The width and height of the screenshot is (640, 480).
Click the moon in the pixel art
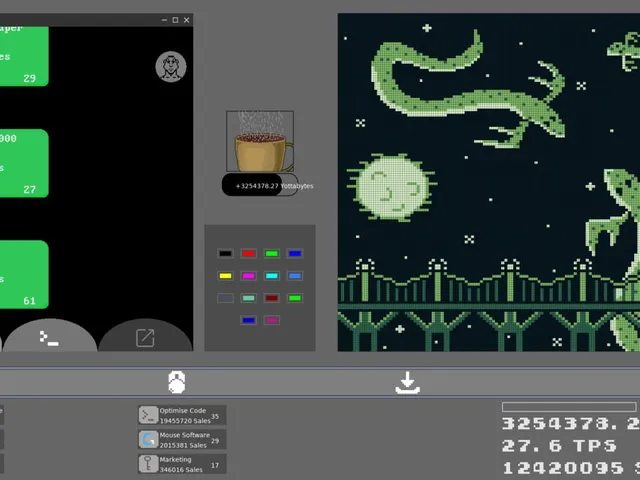392,187
